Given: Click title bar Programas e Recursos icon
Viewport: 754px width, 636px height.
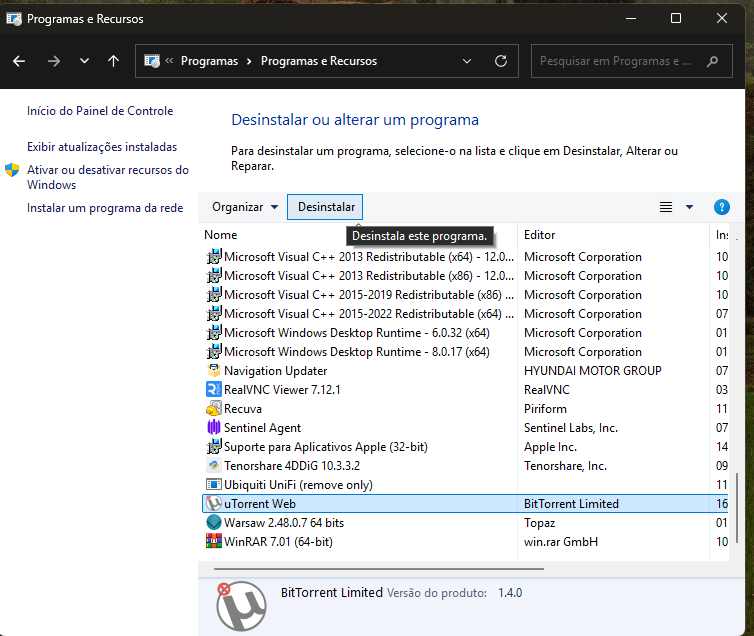Looking at the screenshot, I should click(x=14, y=19).
